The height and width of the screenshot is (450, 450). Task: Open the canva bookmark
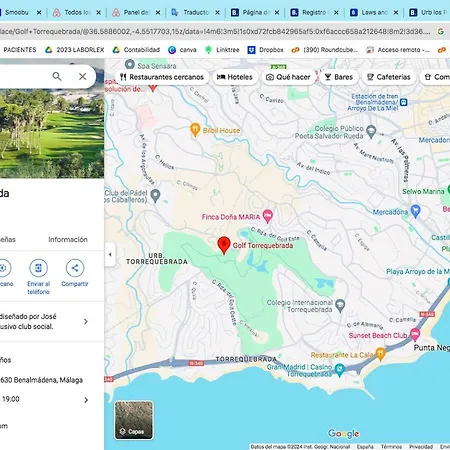(x=183, y=50)
